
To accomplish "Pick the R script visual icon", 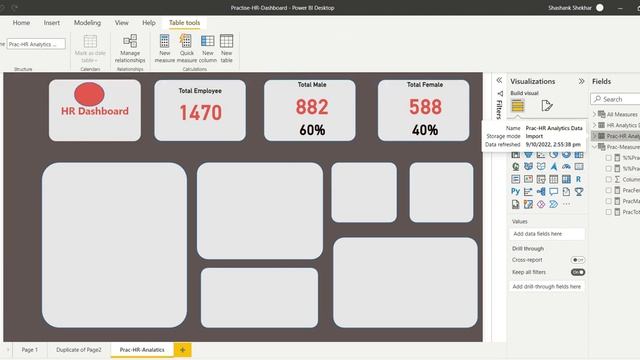I will [579, 179].
